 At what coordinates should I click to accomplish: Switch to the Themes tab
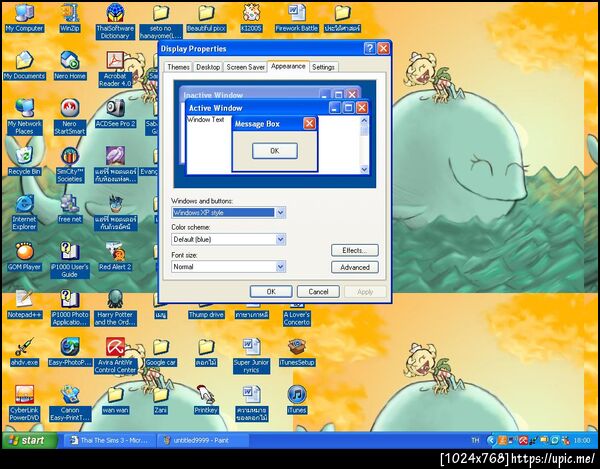click(178, 67)
